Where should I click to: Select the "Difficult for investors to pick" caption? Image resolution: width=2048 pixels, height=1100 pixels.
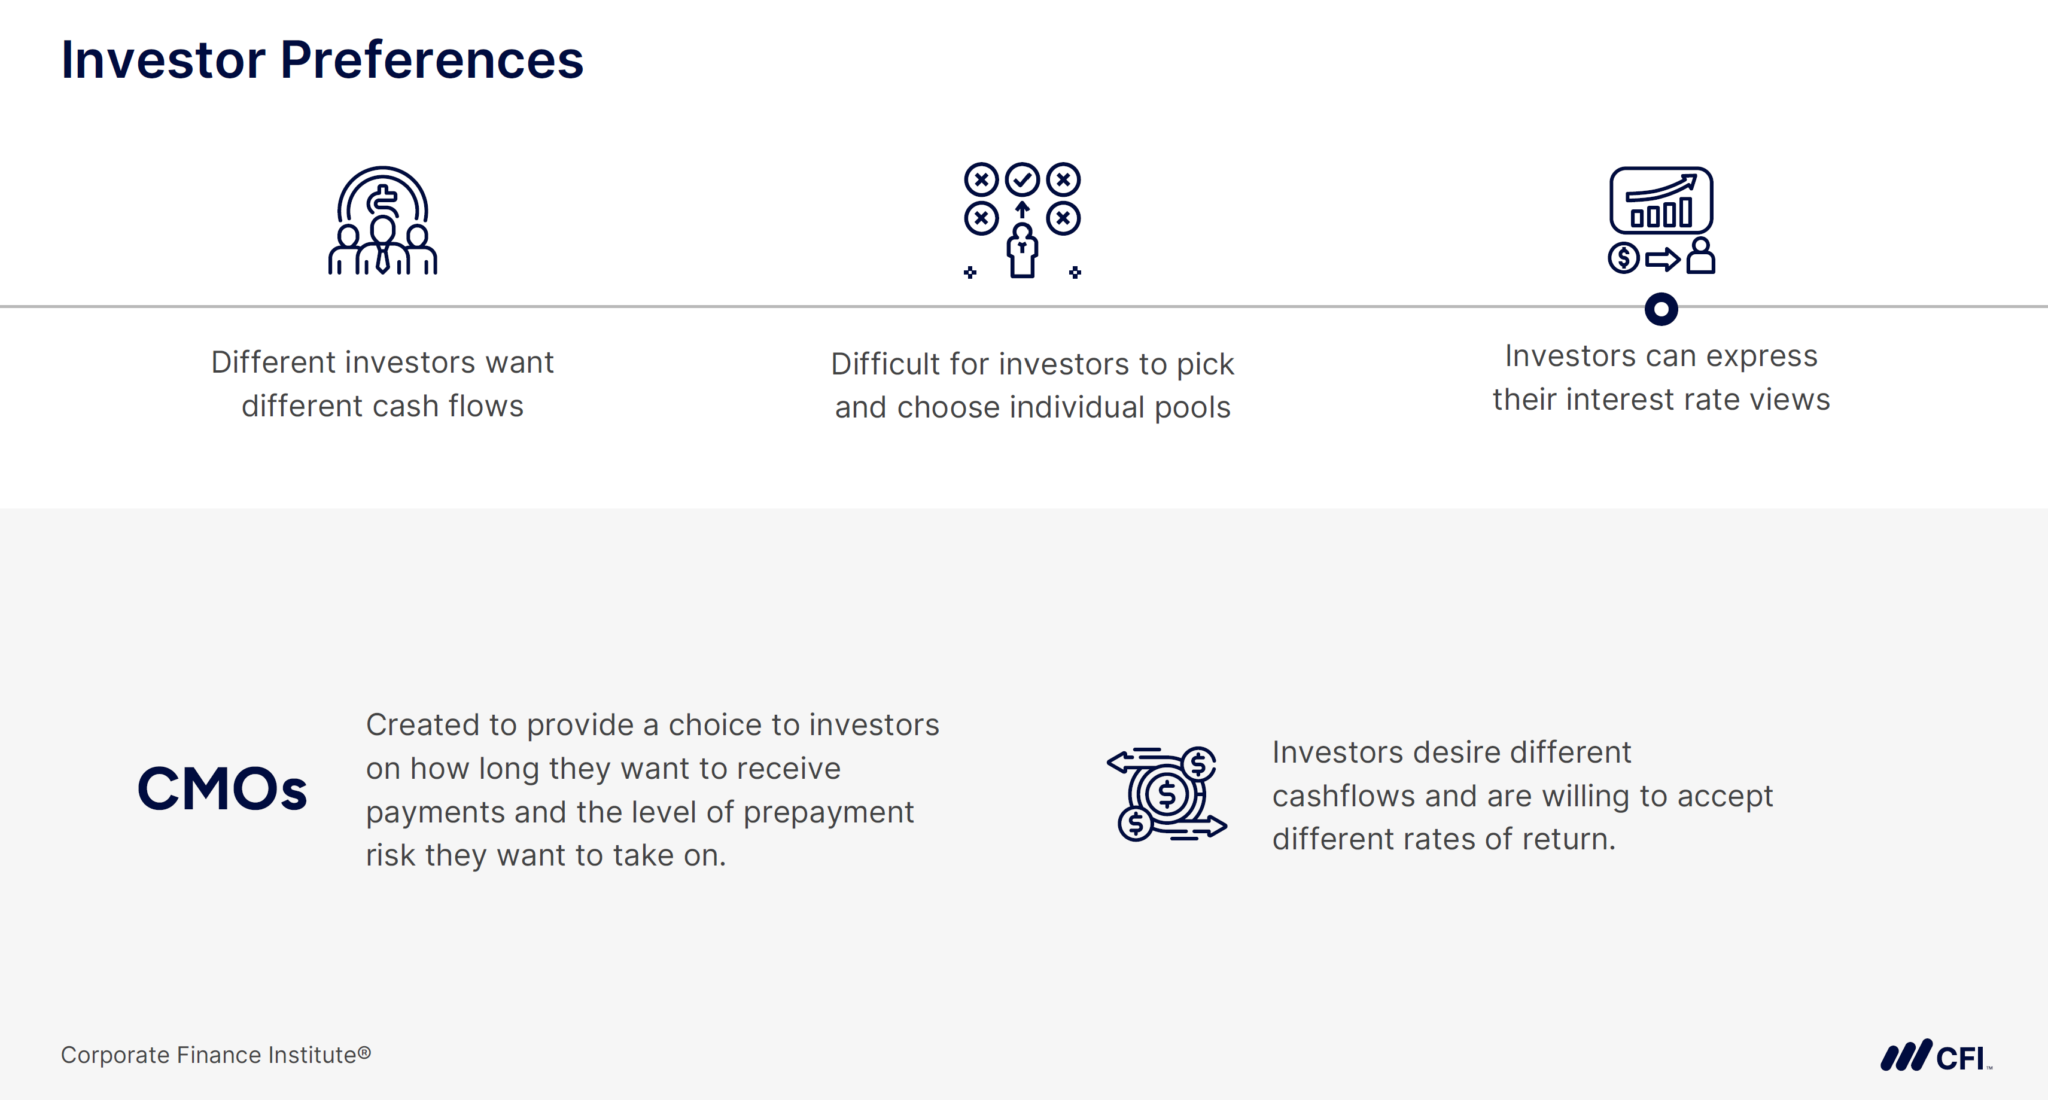(x=1032, y=364)
